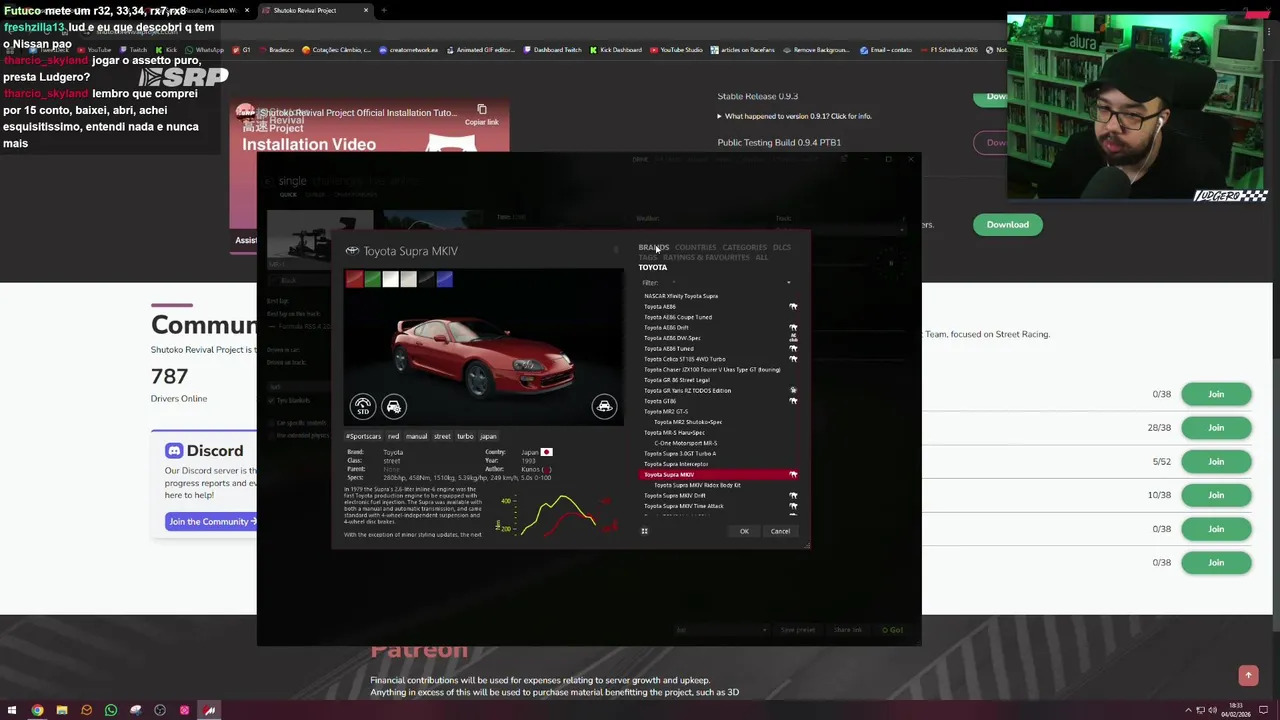This screenshot has width=1280, height=720.
Task: Select the blue paint skin swatch
Action: click(444, 280)
